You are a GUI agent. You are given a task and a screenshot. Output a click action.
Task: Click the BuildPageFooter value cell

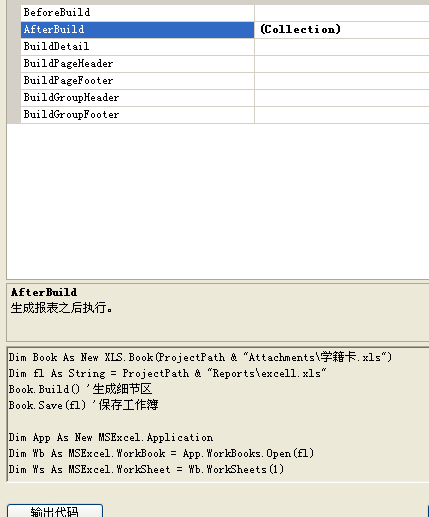342,81
